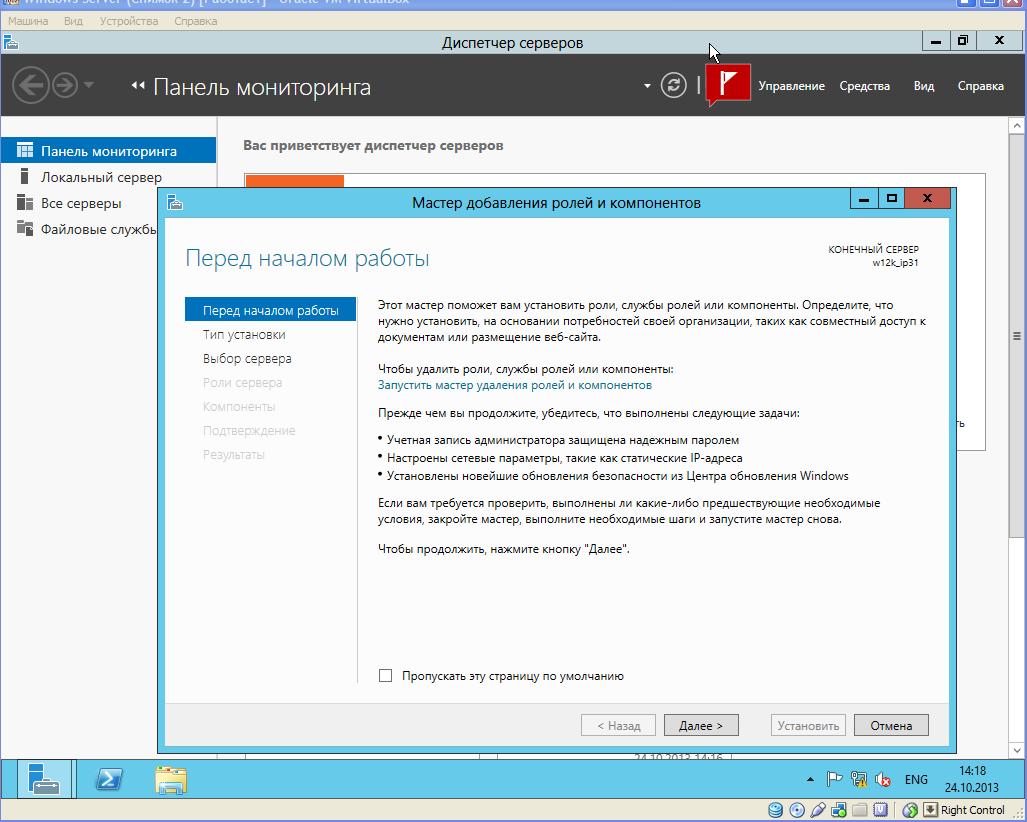This screenshot has height=822, width=1027.
Task: Click Server Manager vertical scrollbar thumb
Action: (x=1017, y=336)
